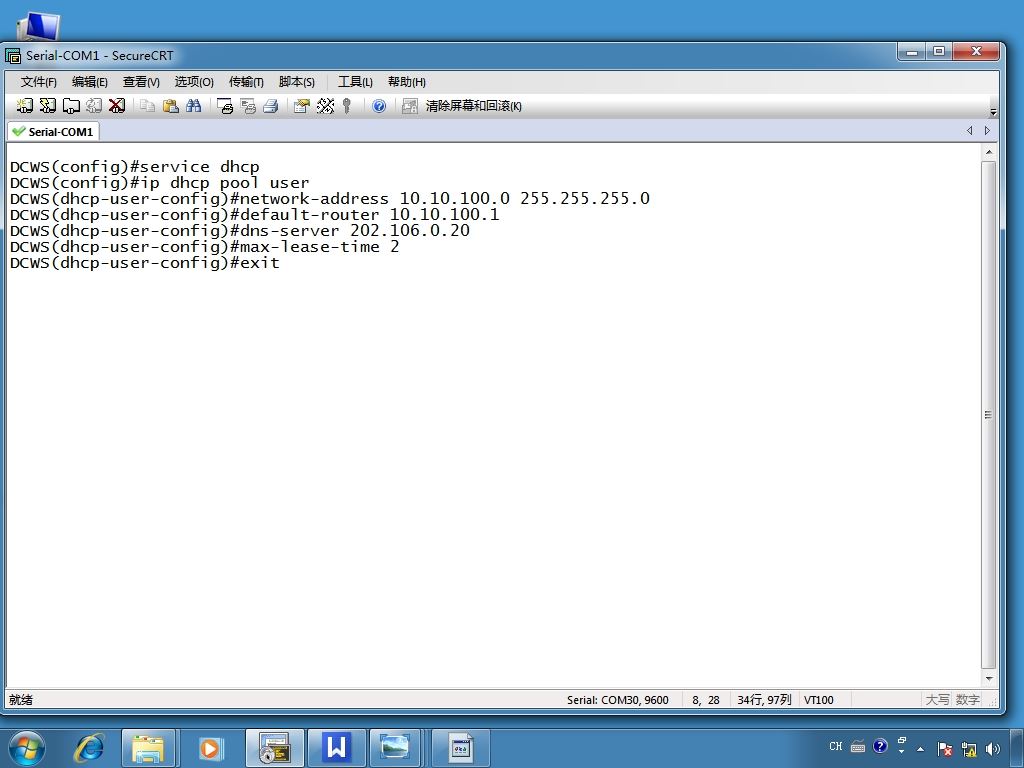
Task: Click the tray volume speaker icon
Action: coord(993,749)
